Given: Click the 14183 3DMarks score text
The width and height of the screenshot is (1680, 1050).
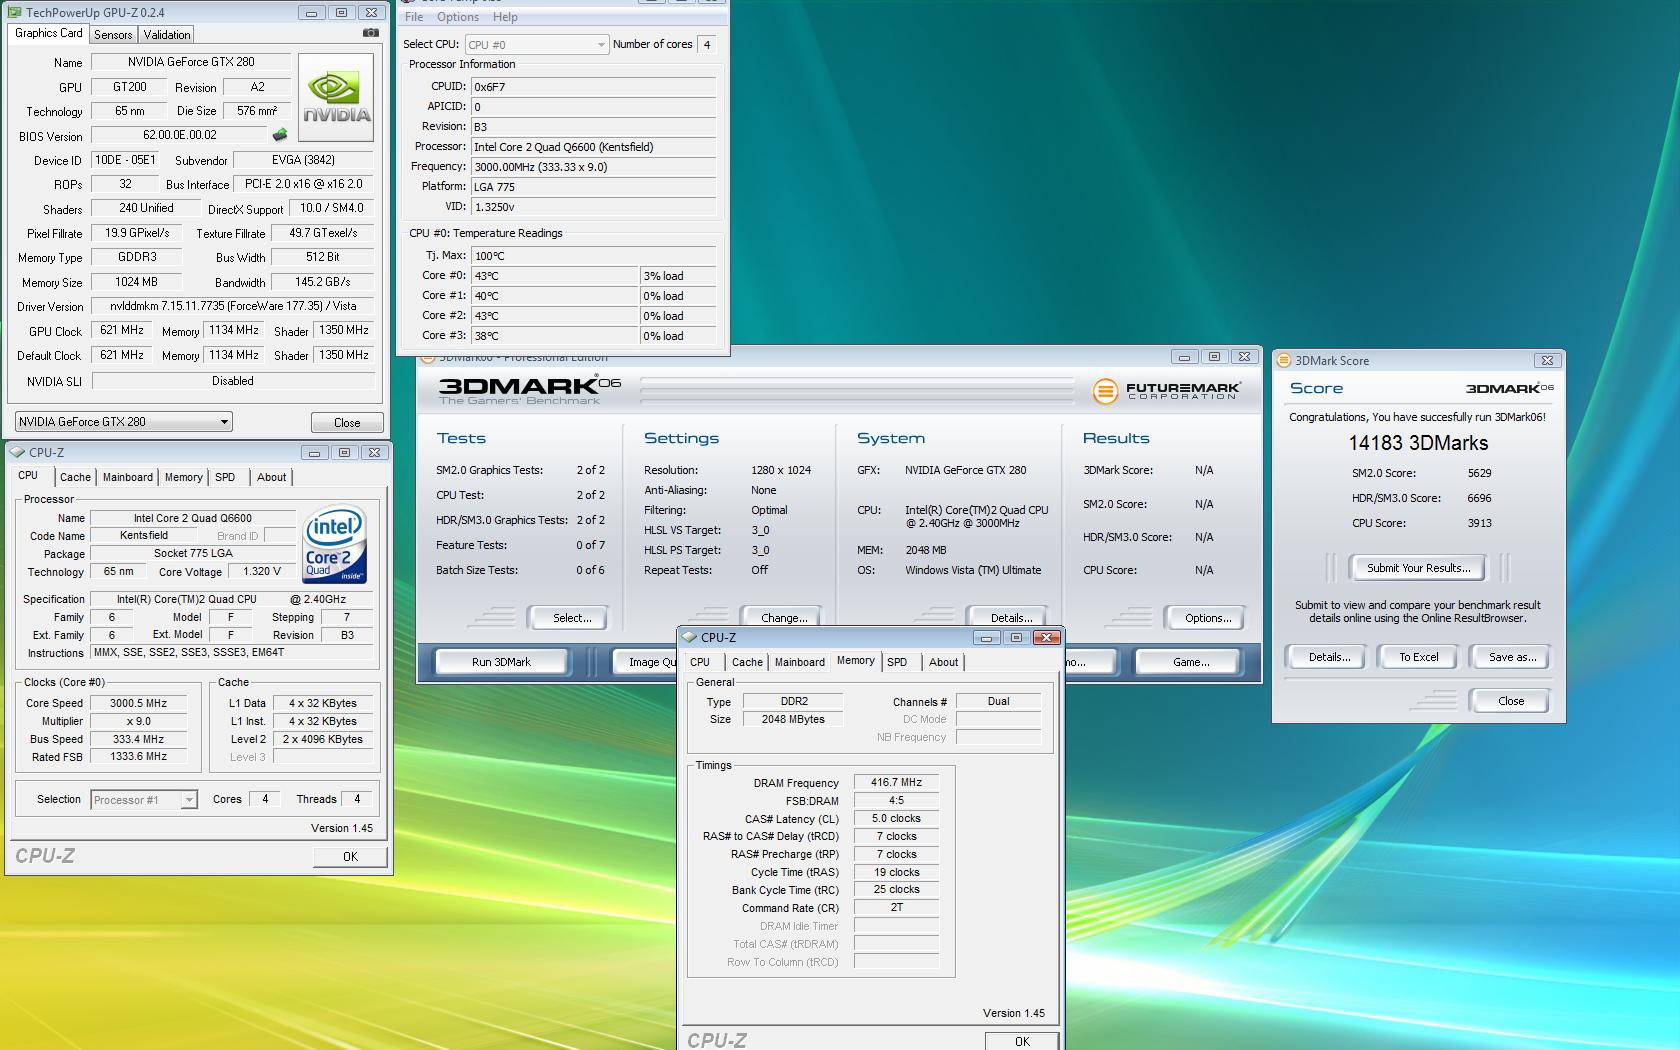Looking at the screenshot, I should point(1418,443).
